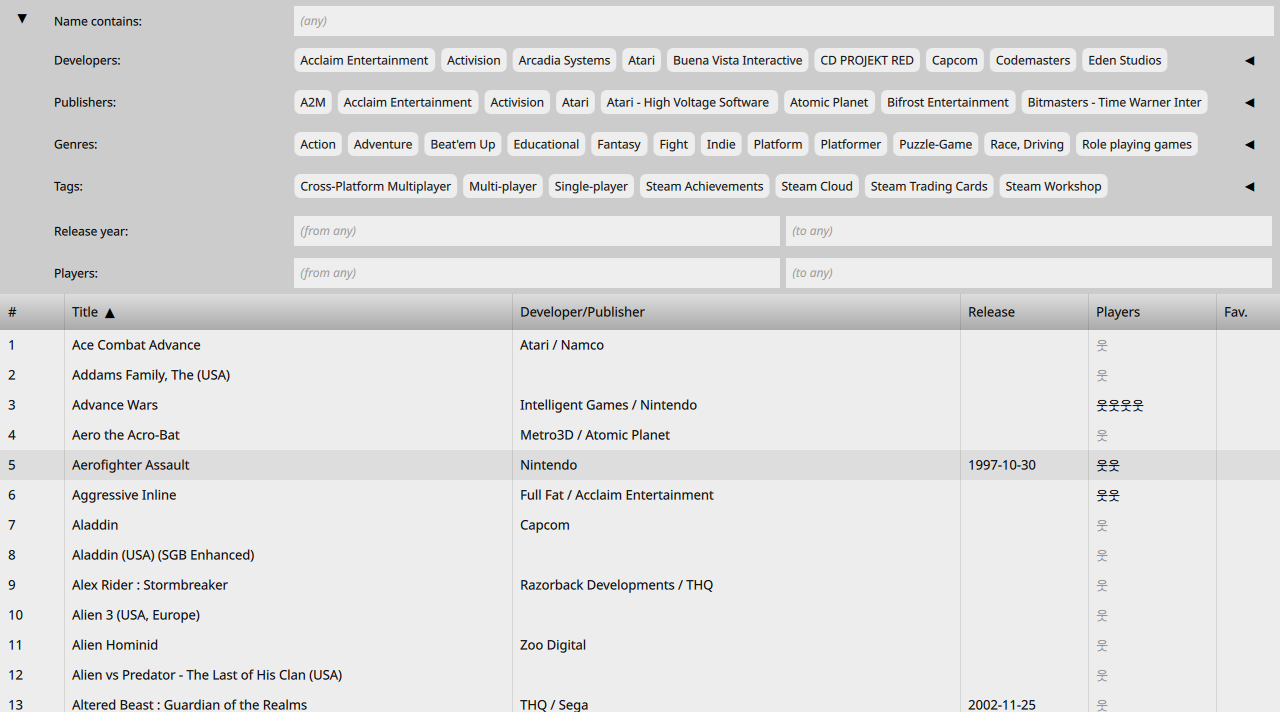Sort by the Fav. column header
This screenshot has width=1280, height=712.
point(1248,312)
